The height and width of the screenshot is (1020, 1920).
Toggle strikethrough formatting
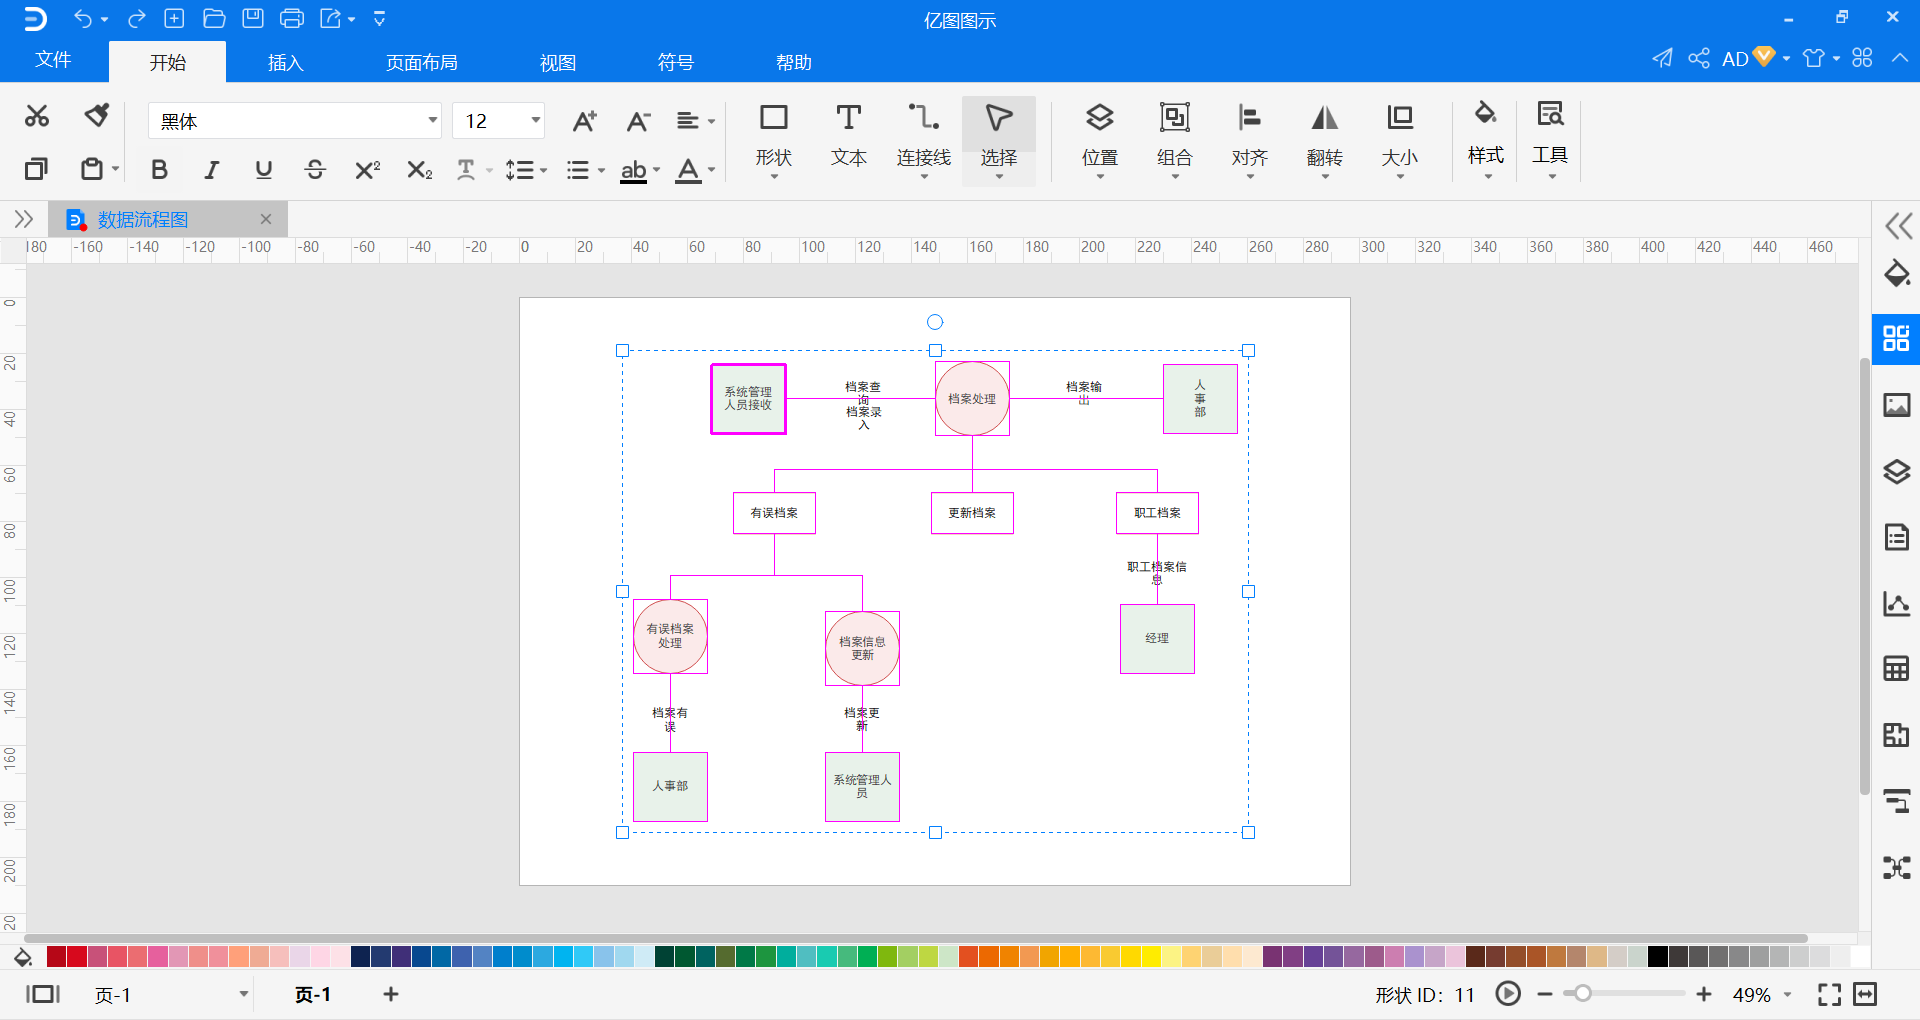coord(315,170)
